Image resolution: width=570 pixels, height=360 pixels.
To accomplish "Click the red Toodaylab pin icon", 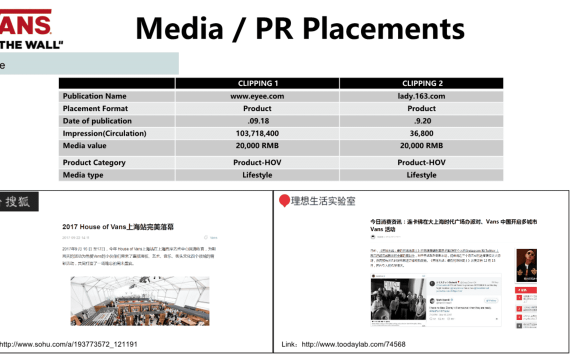I will click(284, 200).
